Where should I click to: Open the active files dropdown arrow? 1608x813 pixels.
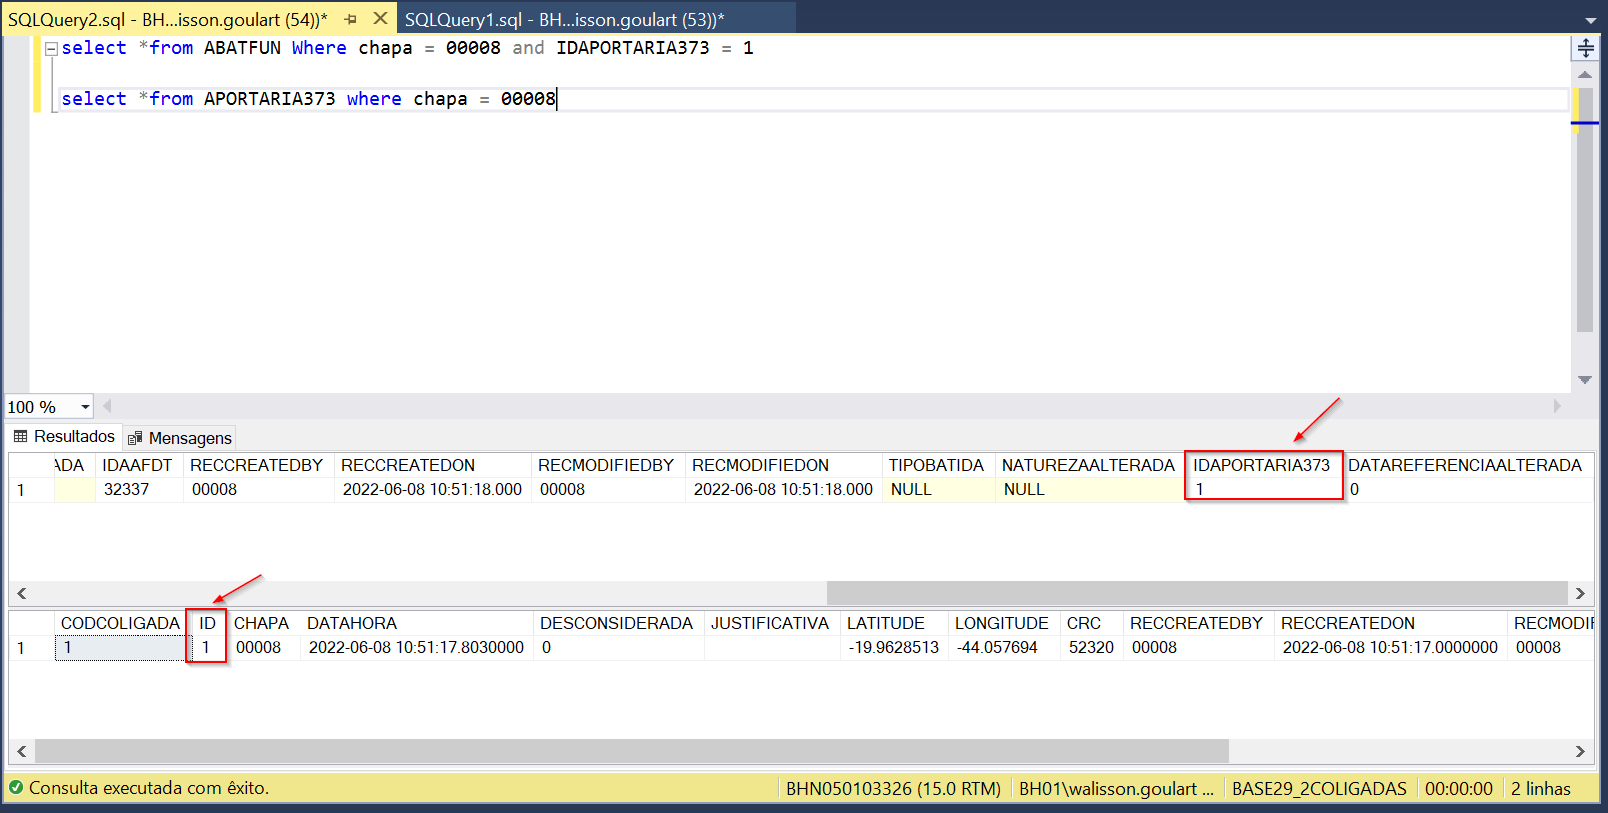tap(1591, 20)
